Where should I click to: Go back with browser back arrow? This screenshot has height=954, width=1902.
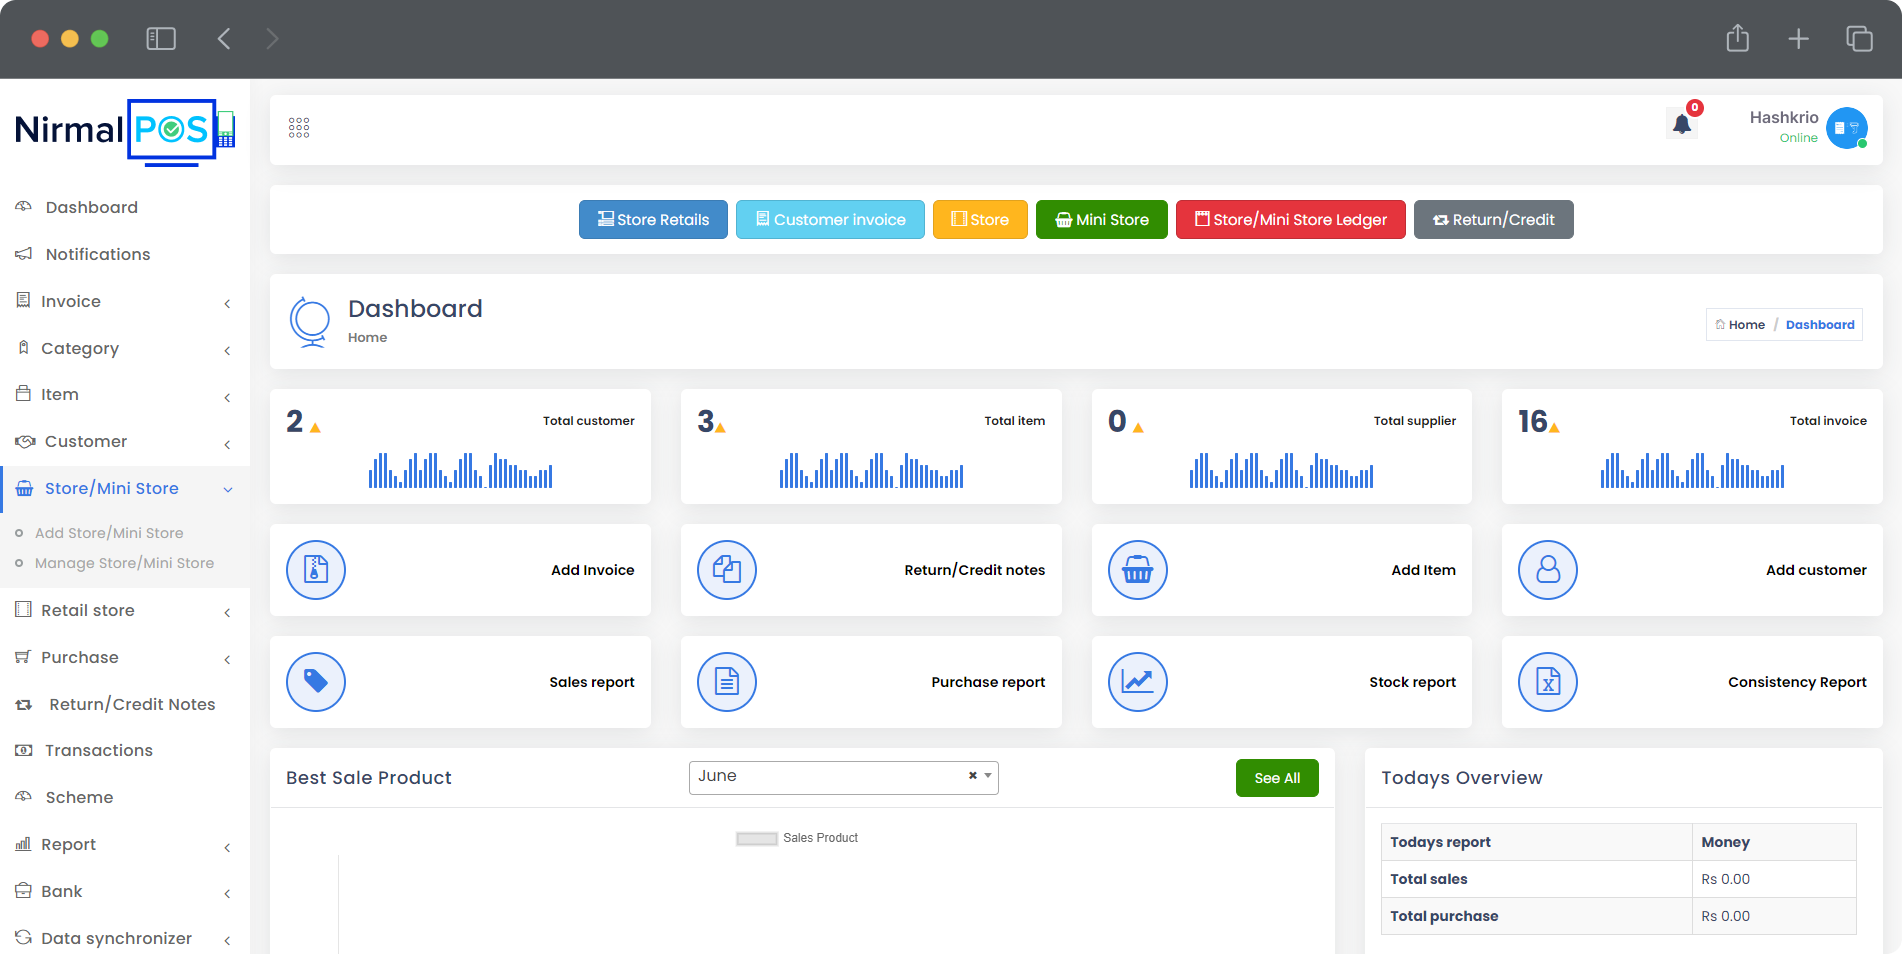(x=224, y=39)
